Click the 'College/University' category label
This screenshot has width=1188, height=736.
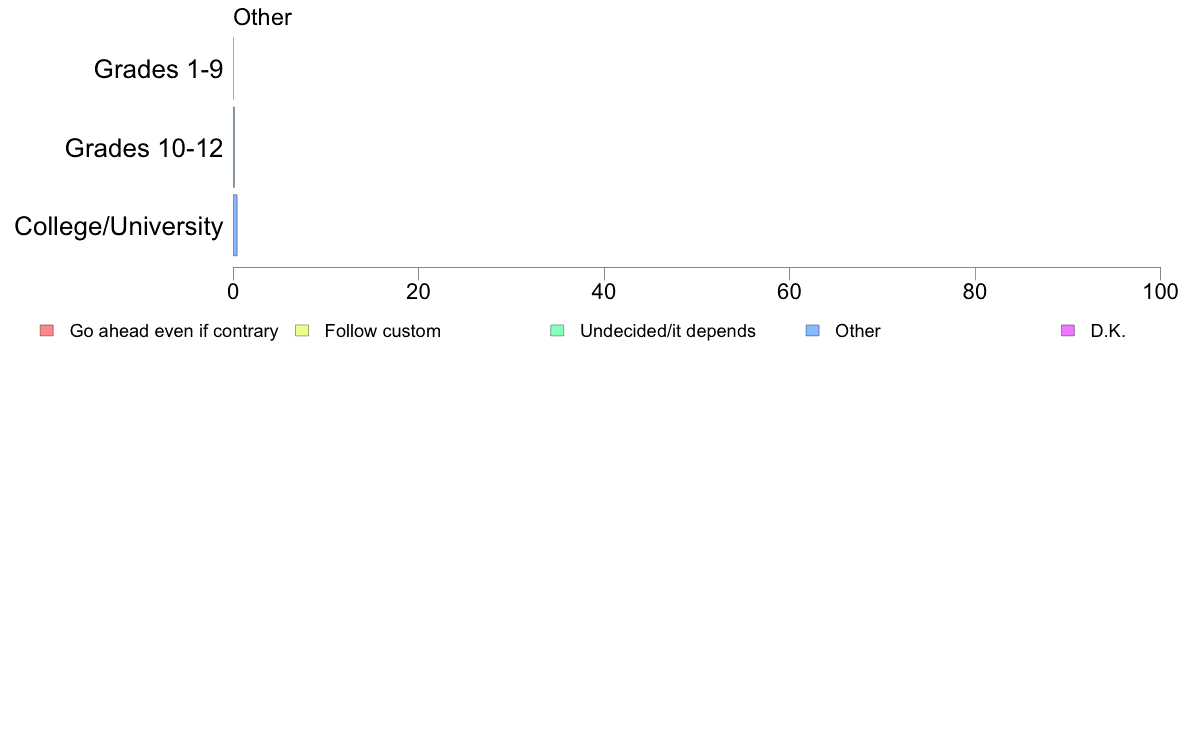[119, 226]
